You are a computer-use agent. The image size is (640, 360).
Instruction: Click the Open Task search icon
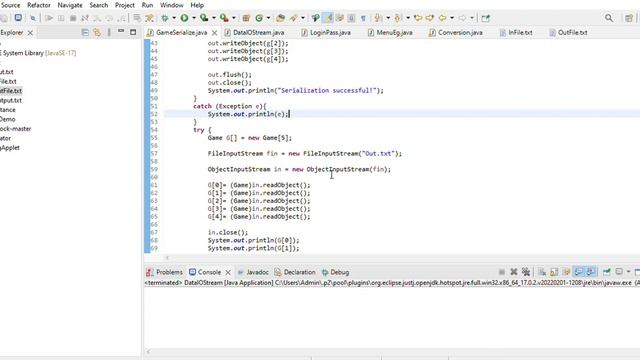tap(293, 18)
